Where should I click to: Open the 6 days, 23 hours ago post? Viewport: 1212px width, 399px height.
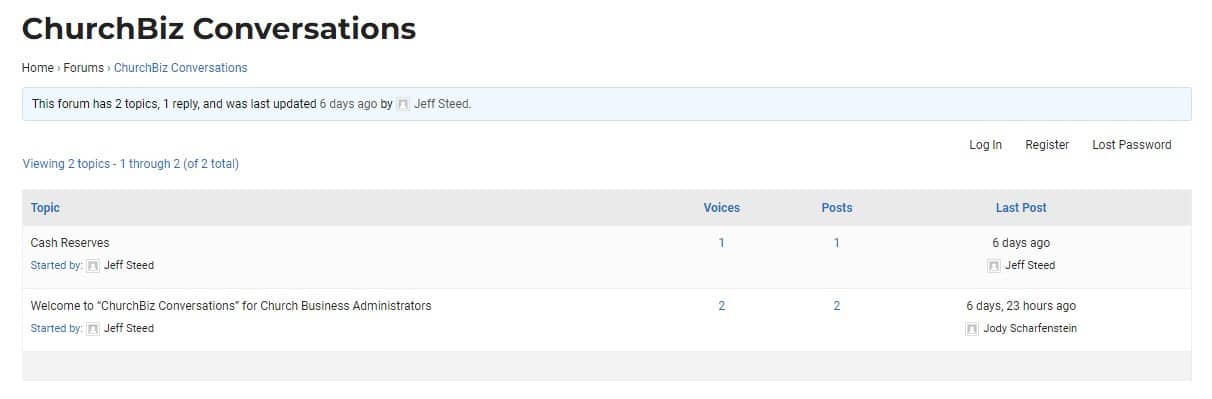(x=1021, y=306)
